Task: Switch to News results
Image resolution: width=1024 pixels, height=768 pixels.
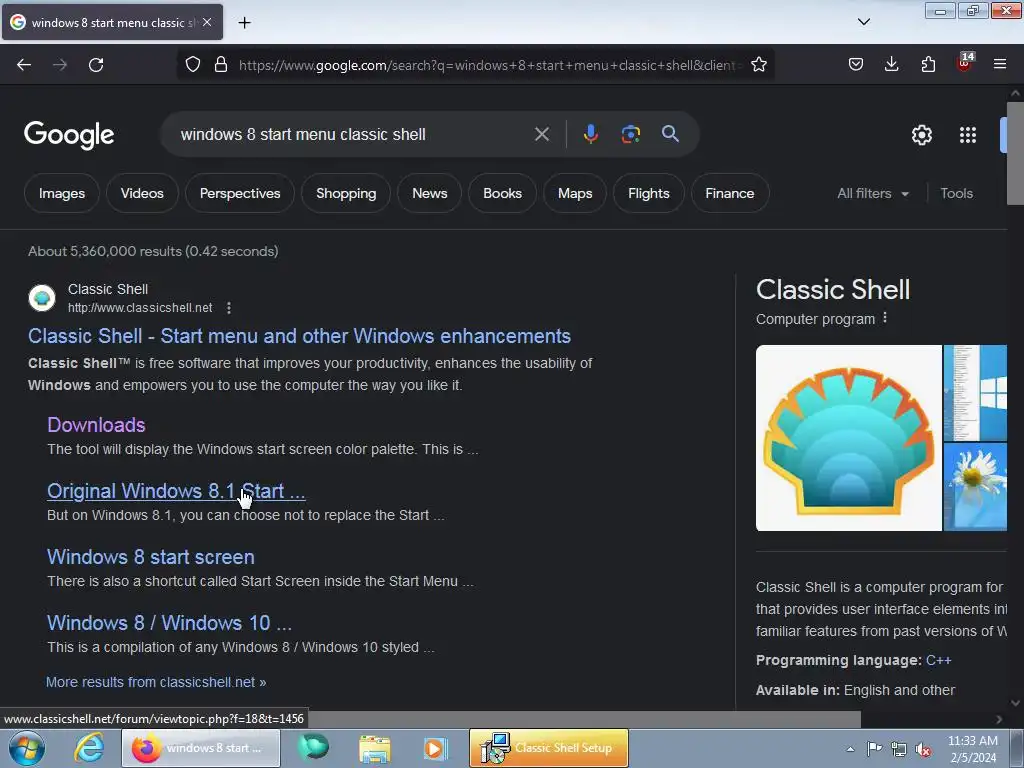Action: click(x=430, y=193)
